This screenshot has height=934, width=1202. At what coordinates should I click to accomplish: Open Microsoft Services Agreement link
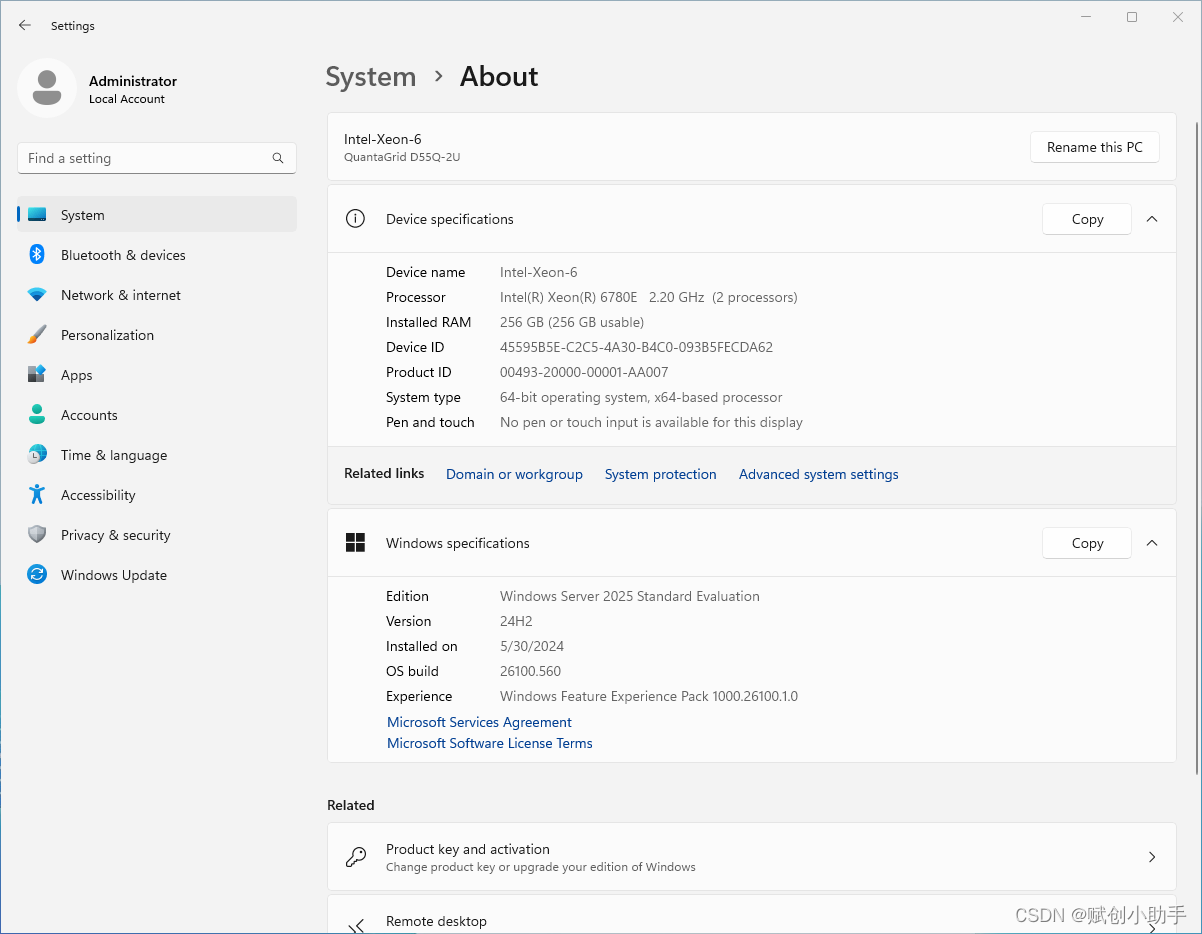(479, 722)
